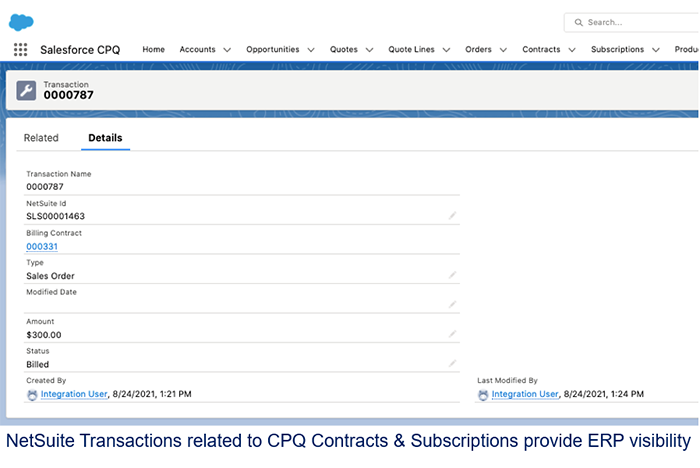This screenshot has width=700, height=468.
Task: Expand the Accounts nav dropdown arrow
Action: click(x=227, y=49)
